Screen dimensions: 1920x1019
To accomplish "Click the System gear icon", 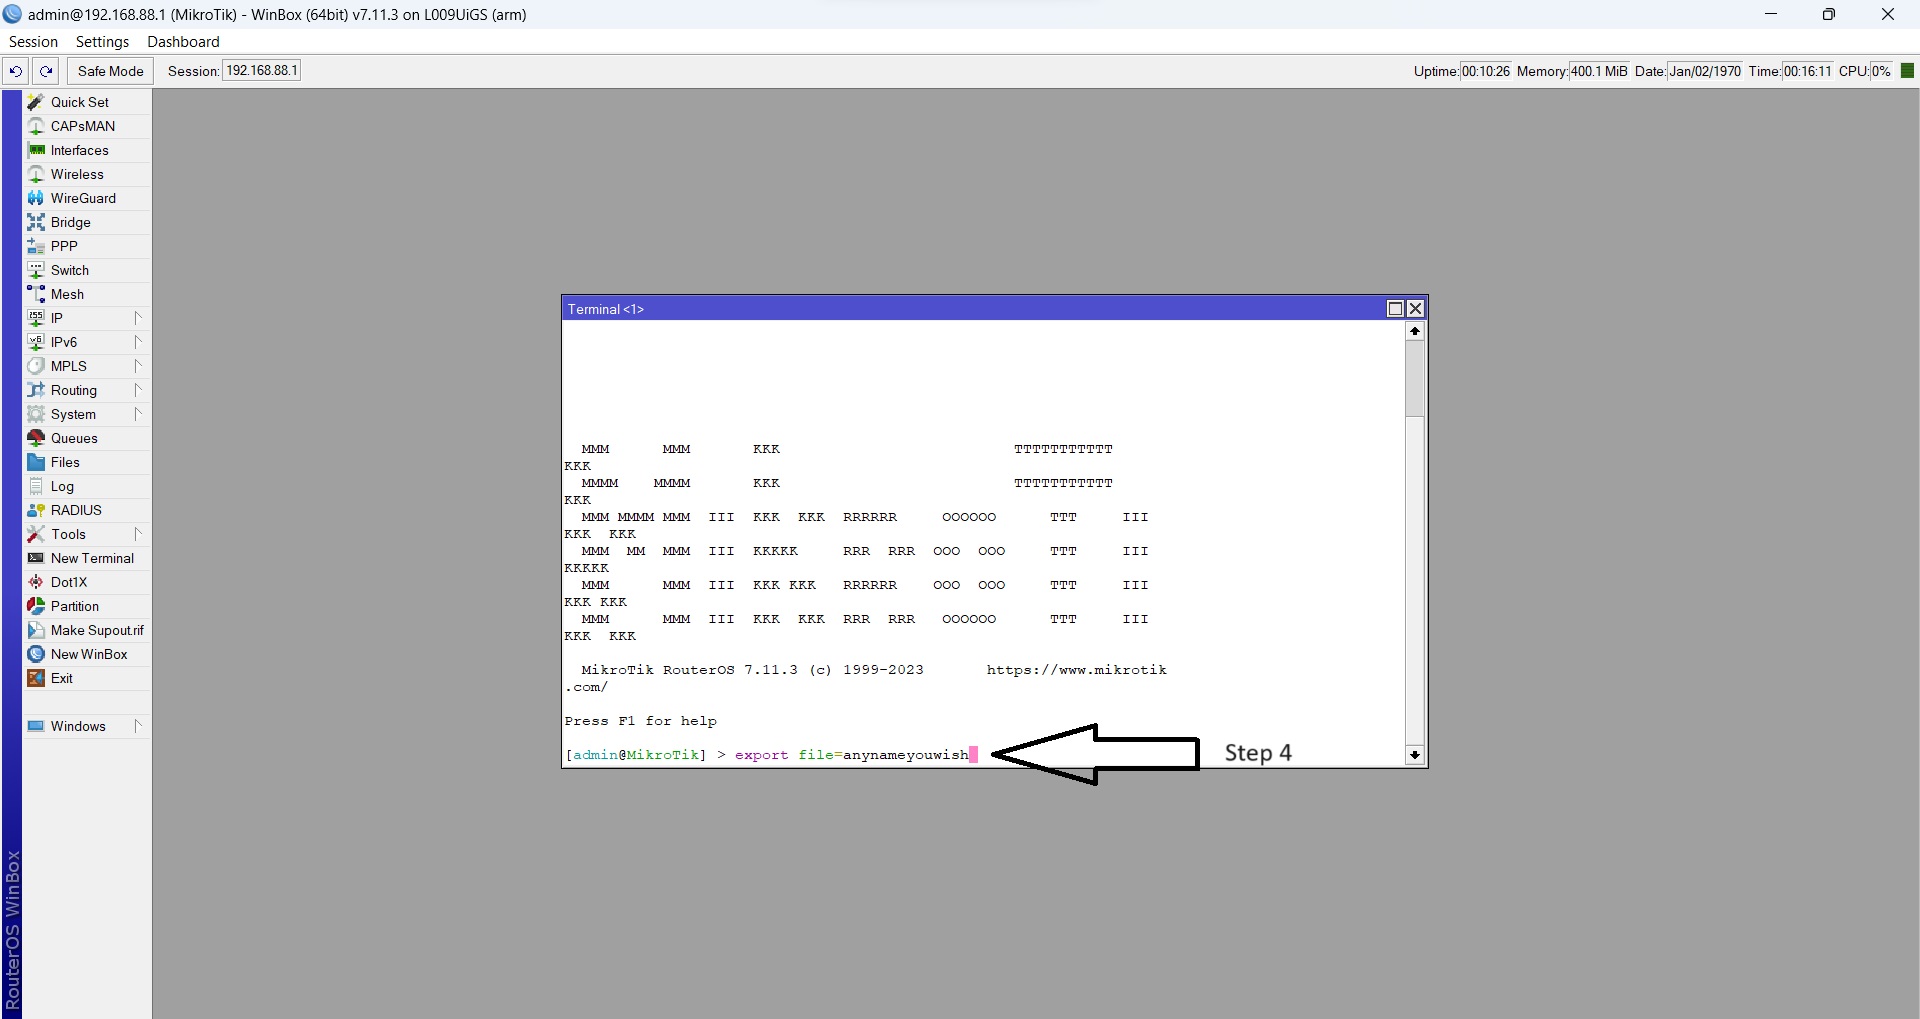I will (x=36, y=414).
